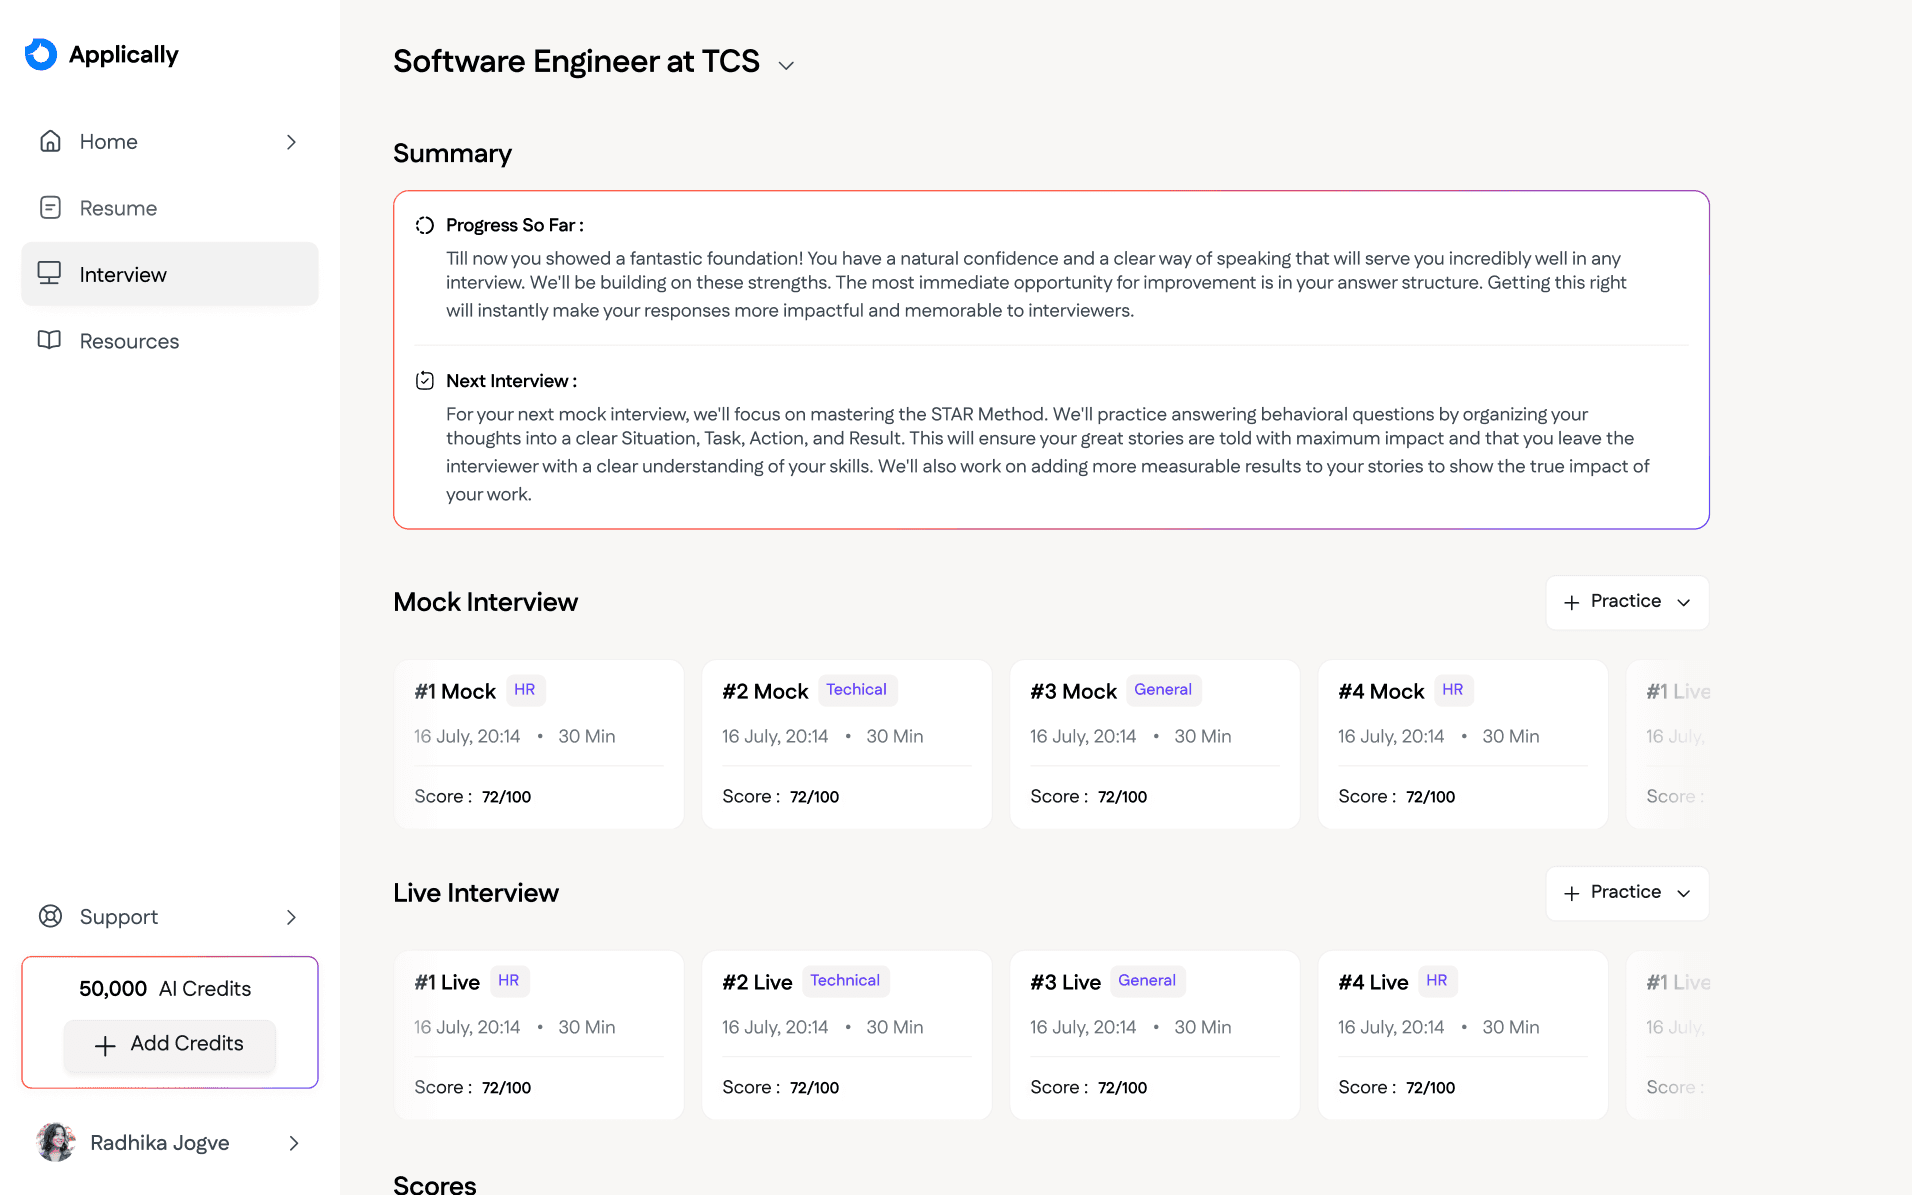Viewport: 1912px width, 1195px height.
Task: Click the Interview monitor icon
Action: point(49,273)
